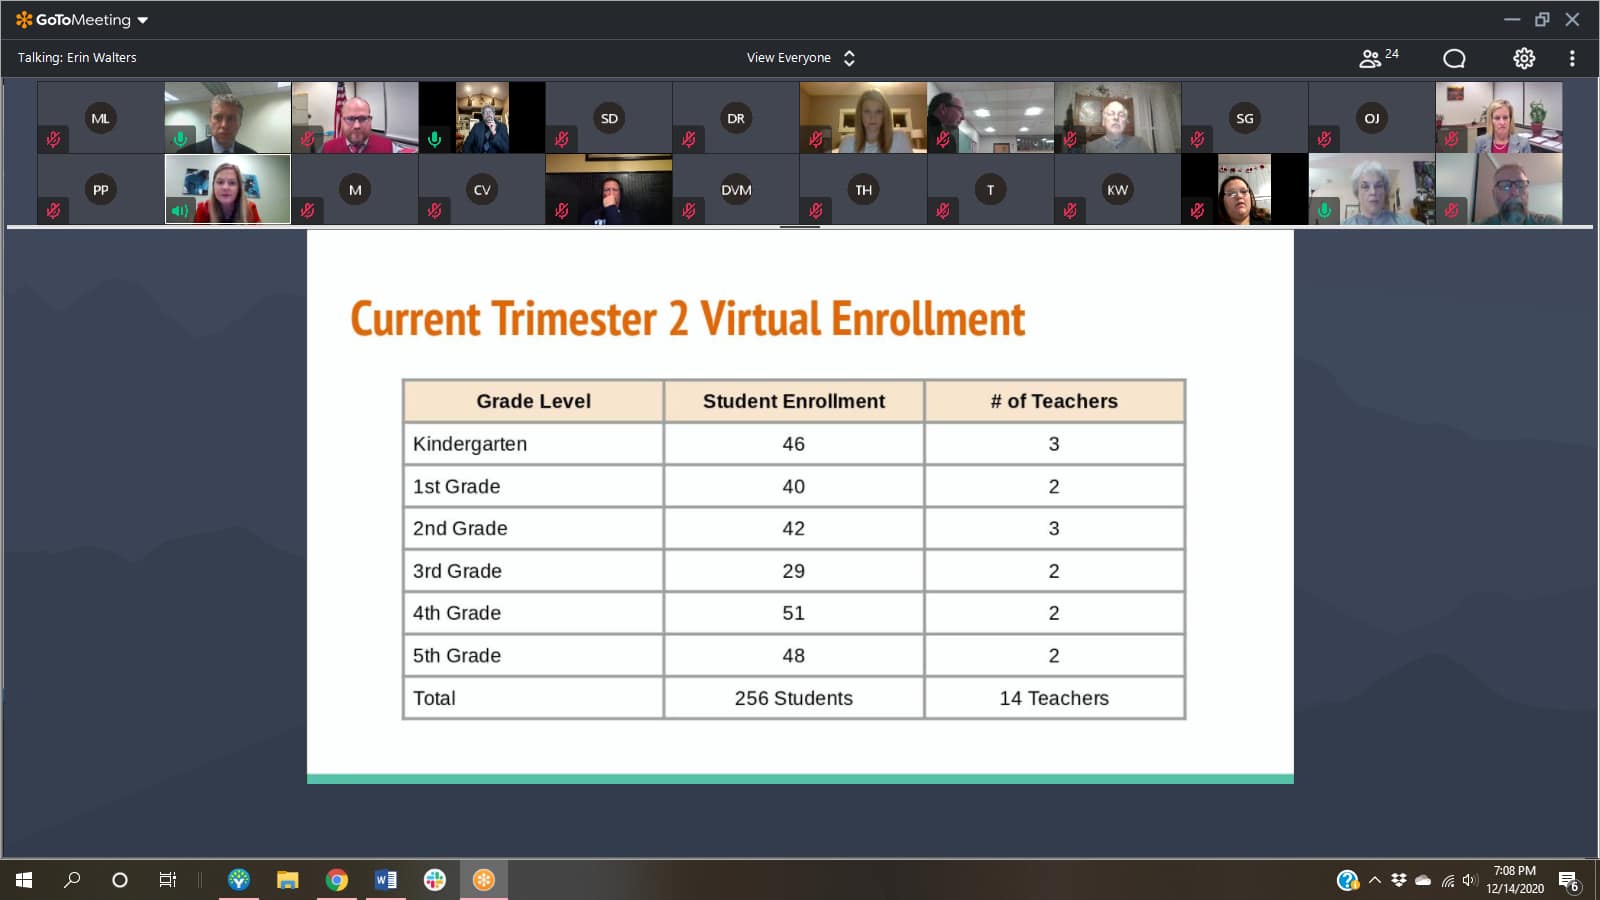Image resolution: width=1600 pixels, height=900 pixels.
Task: Click the CV participant avatar
Action: pyautogui.click(x=482, y=189)
